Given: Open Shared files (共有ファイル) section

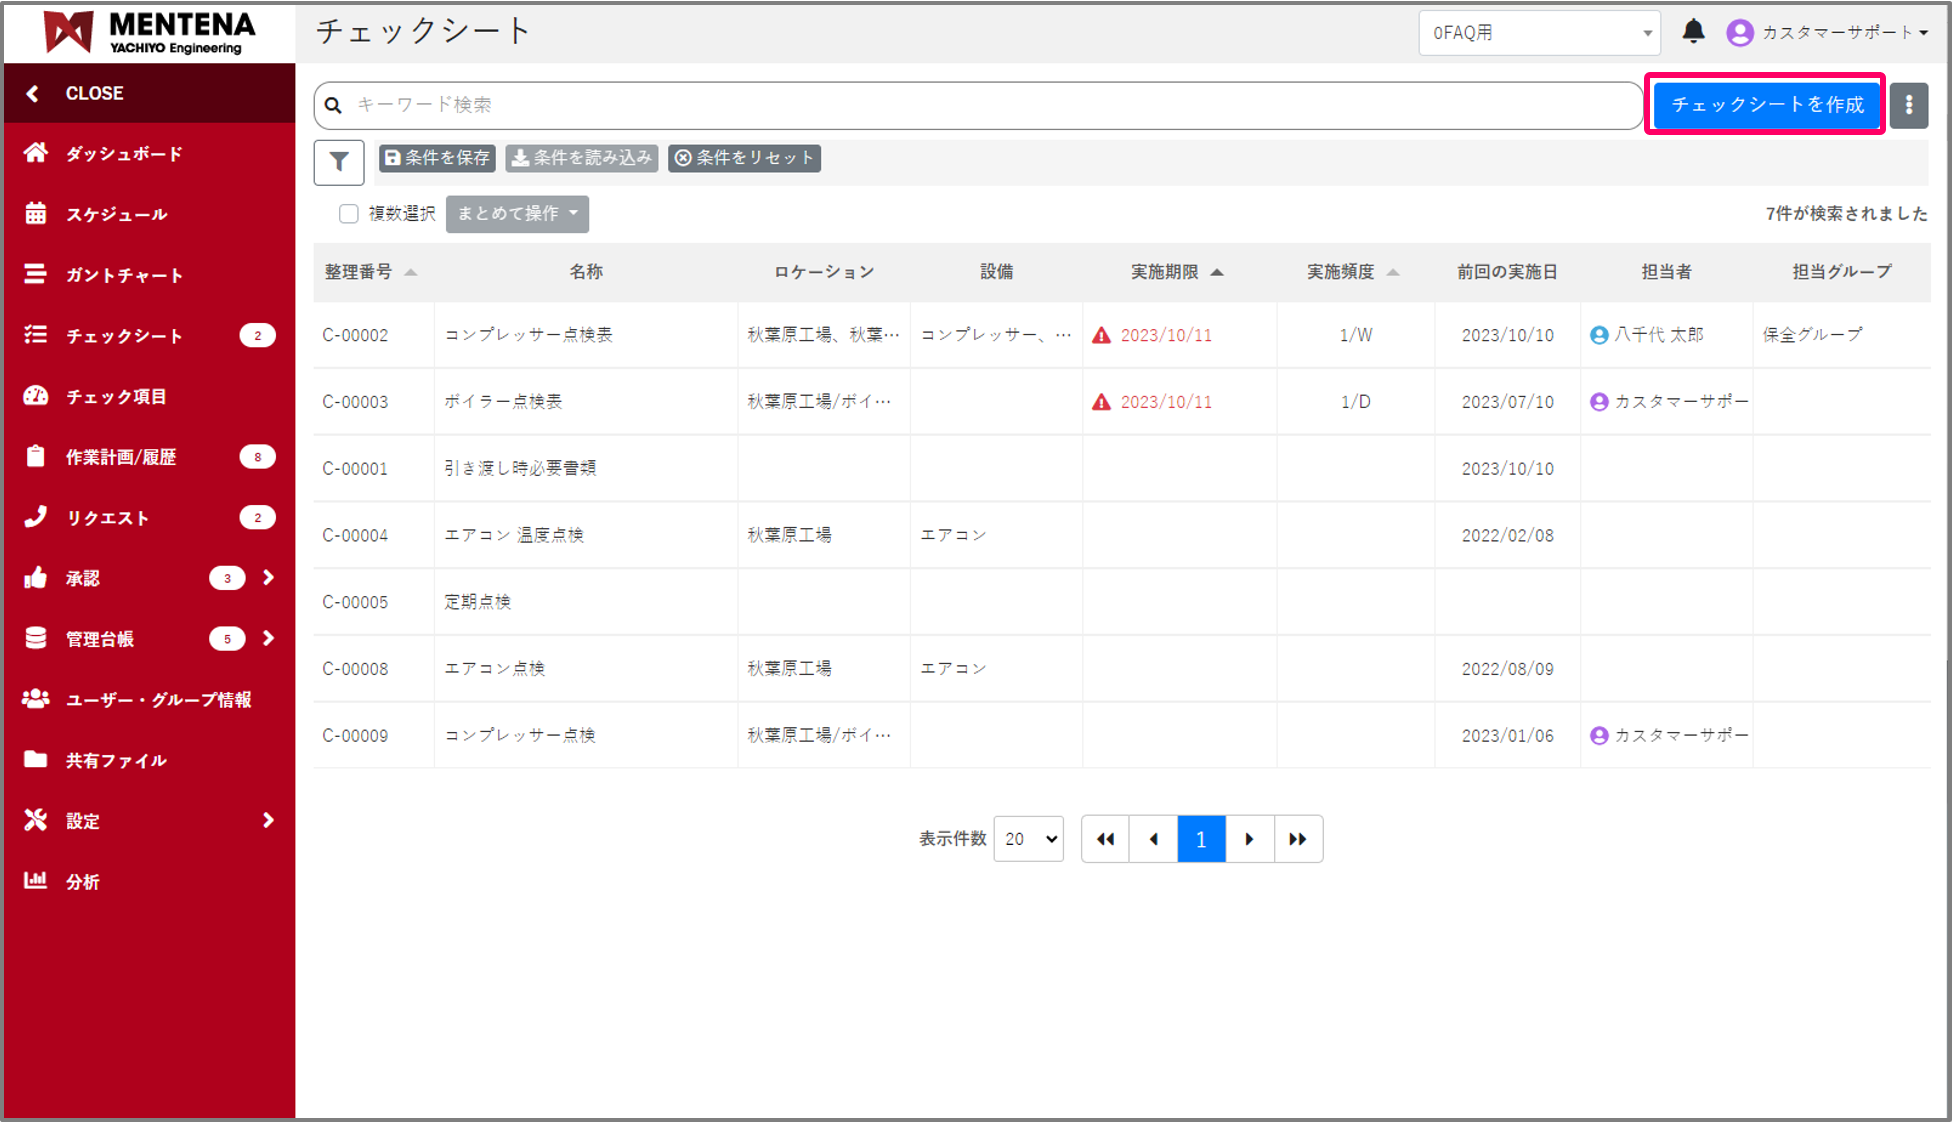Looking at the screenshot, I should [115, 760].
